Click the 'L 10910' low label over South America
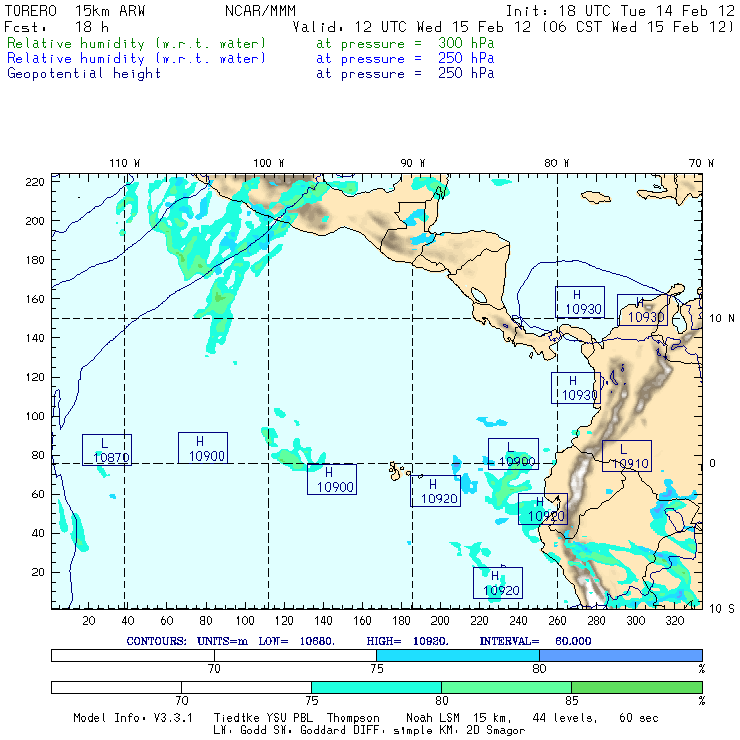The width and height of the screenshot is (740, 740). pos(627,456)
